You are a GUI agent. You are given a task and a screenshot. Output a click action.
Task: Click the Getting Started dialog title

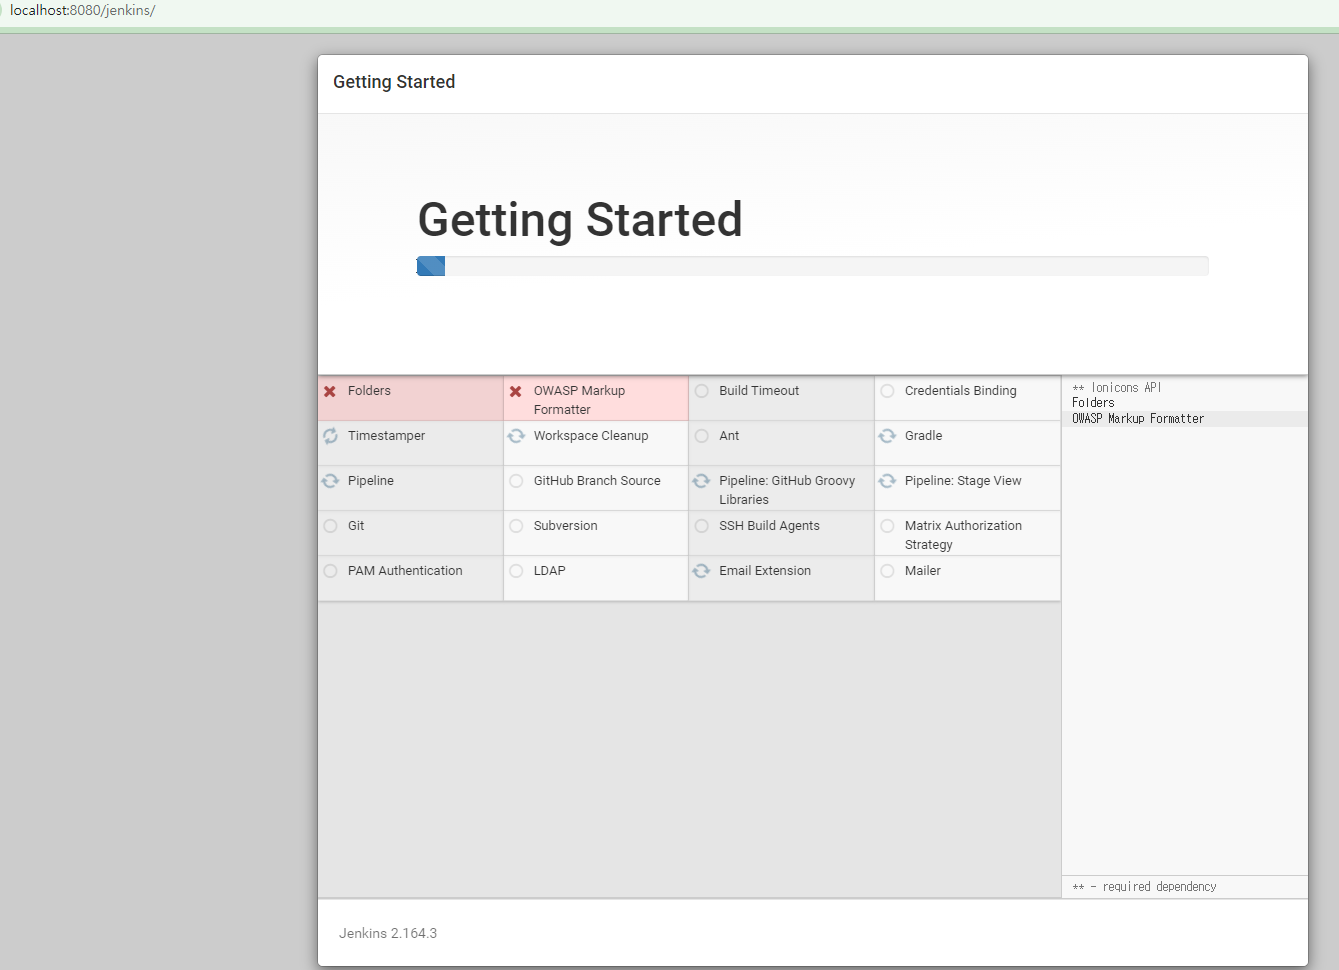tap(394, 82)
